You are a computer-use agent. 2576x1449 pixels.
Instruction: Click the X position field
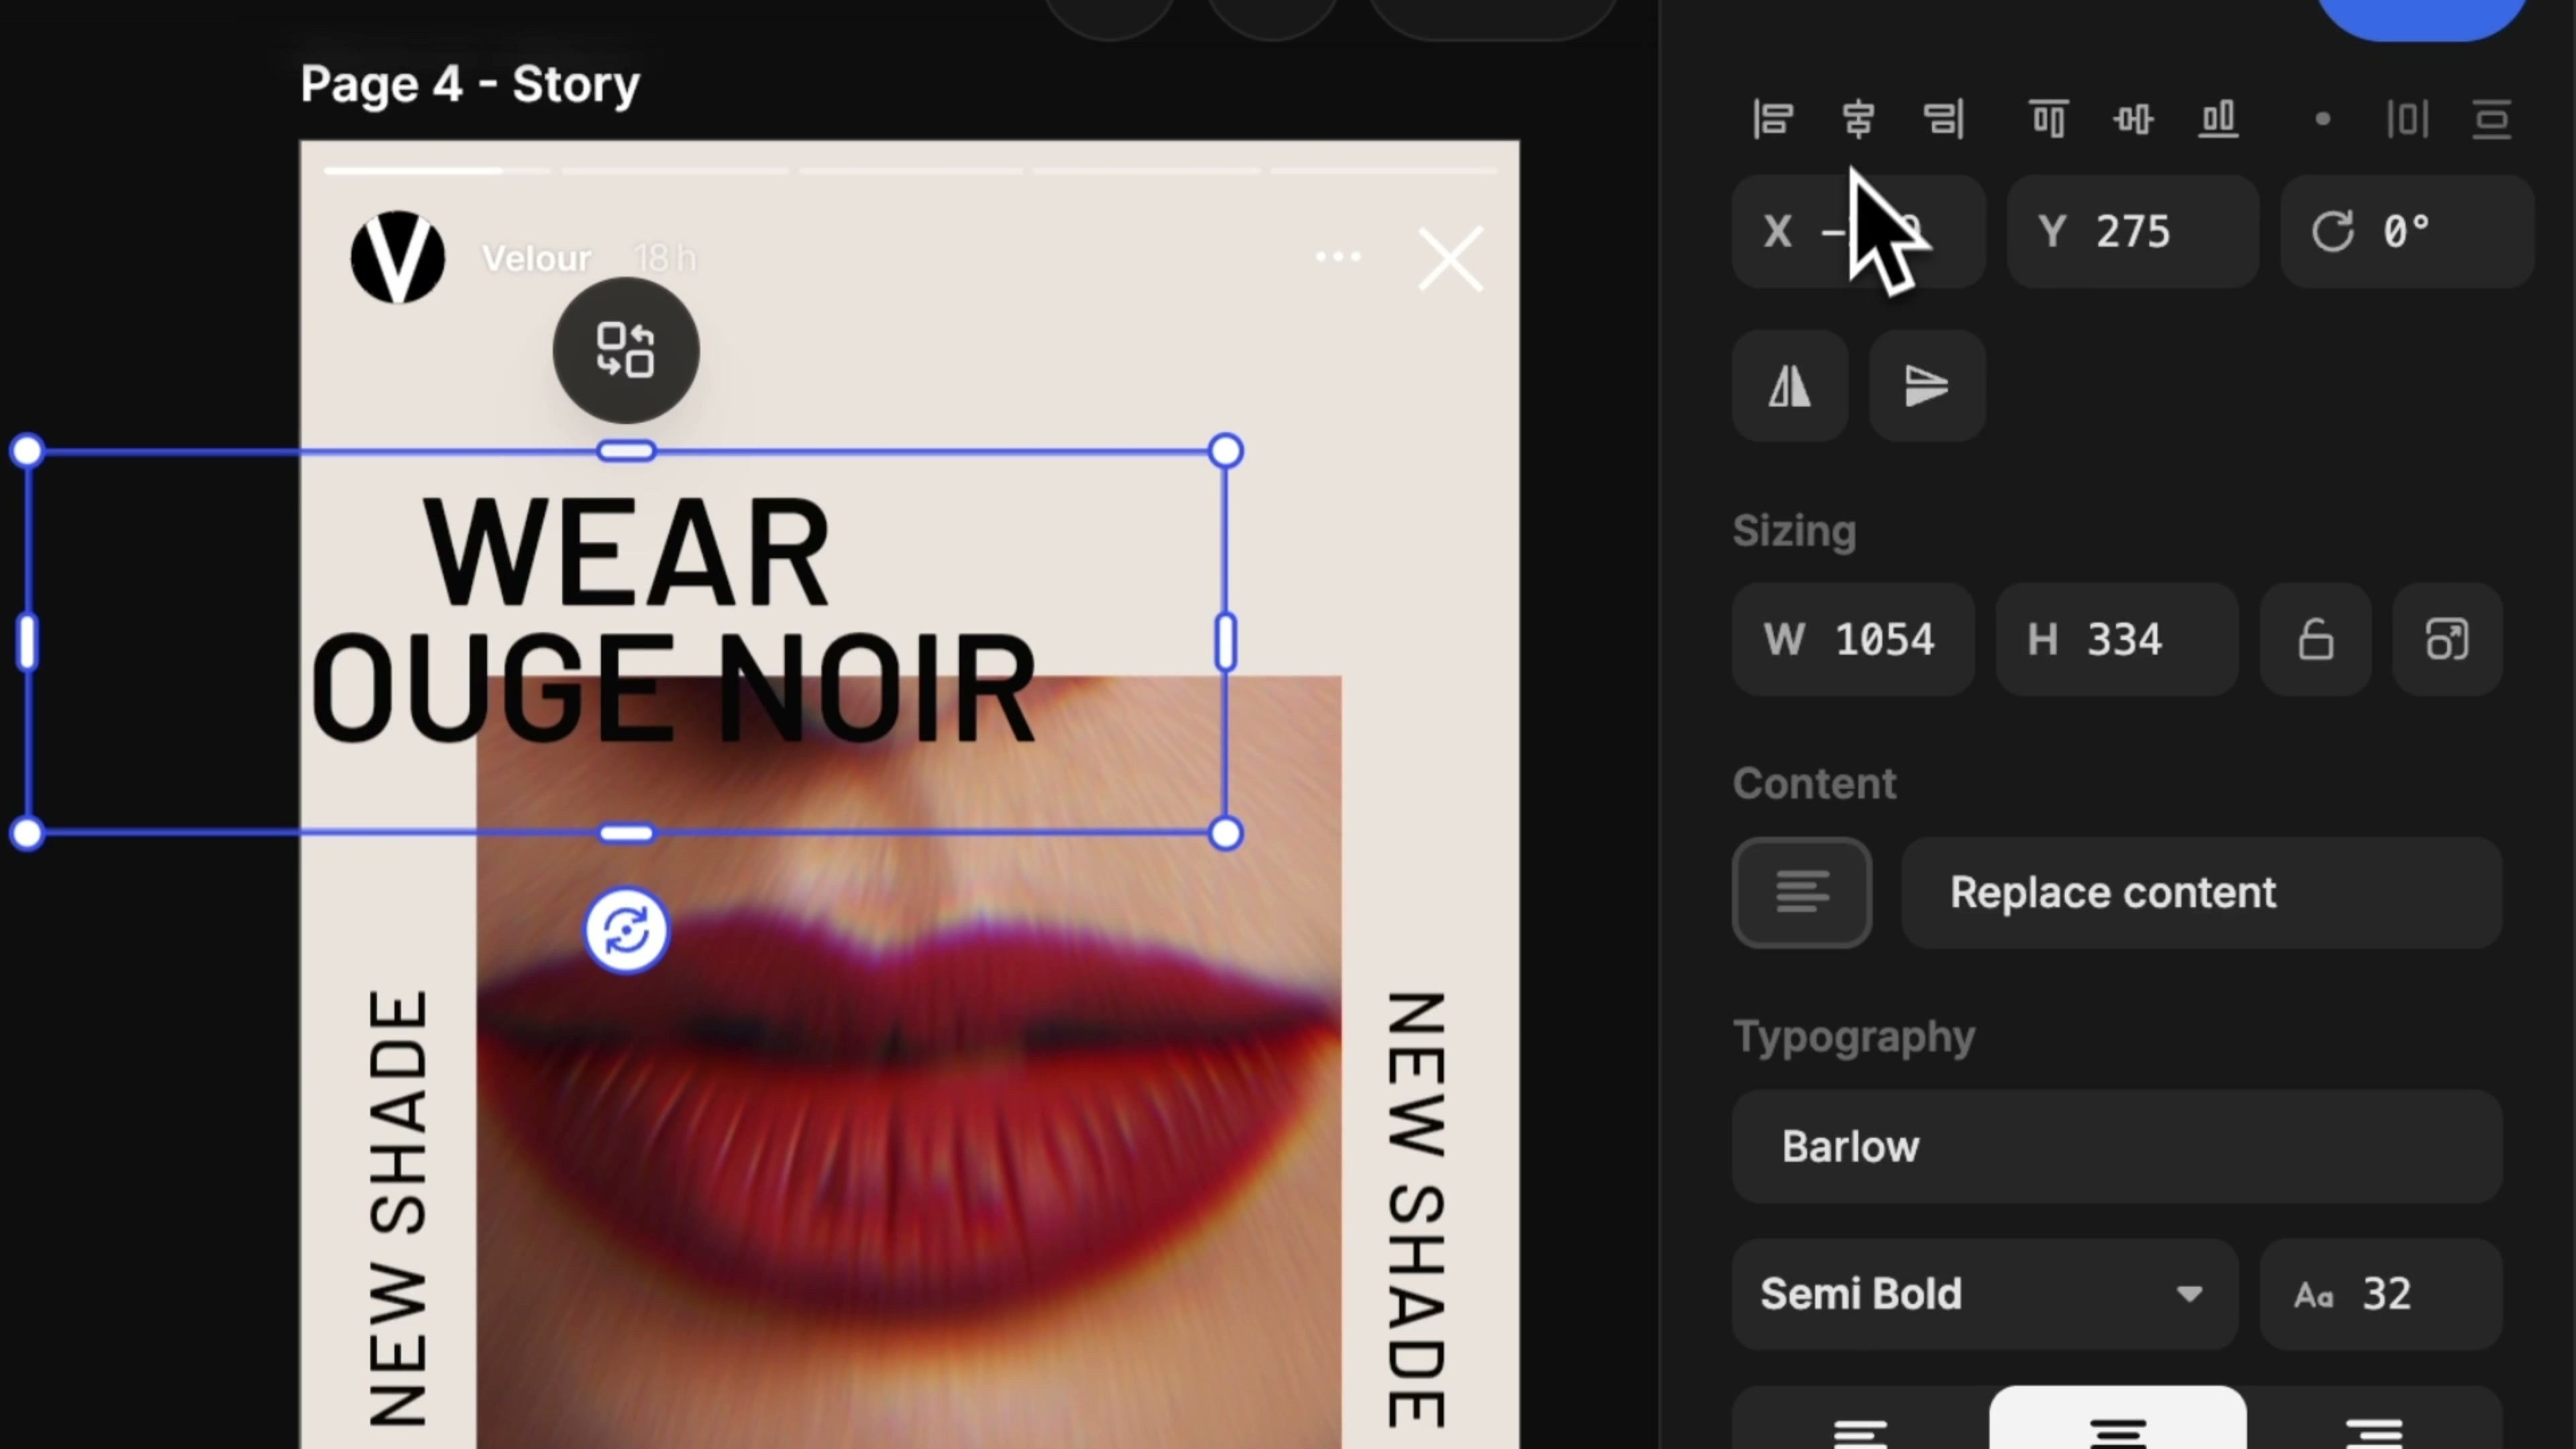(1858, 232)
